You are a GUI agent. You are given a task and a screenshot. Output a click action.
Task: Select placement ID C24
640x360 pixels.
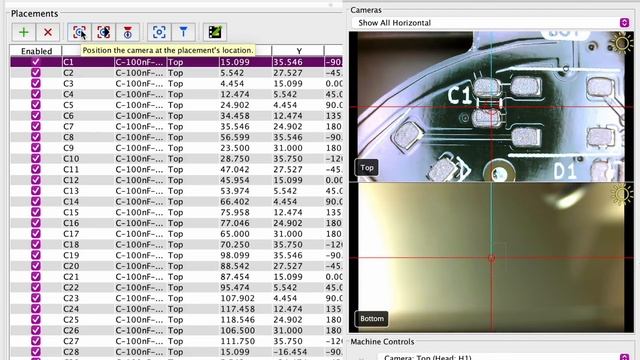click(x=71, y=309)
